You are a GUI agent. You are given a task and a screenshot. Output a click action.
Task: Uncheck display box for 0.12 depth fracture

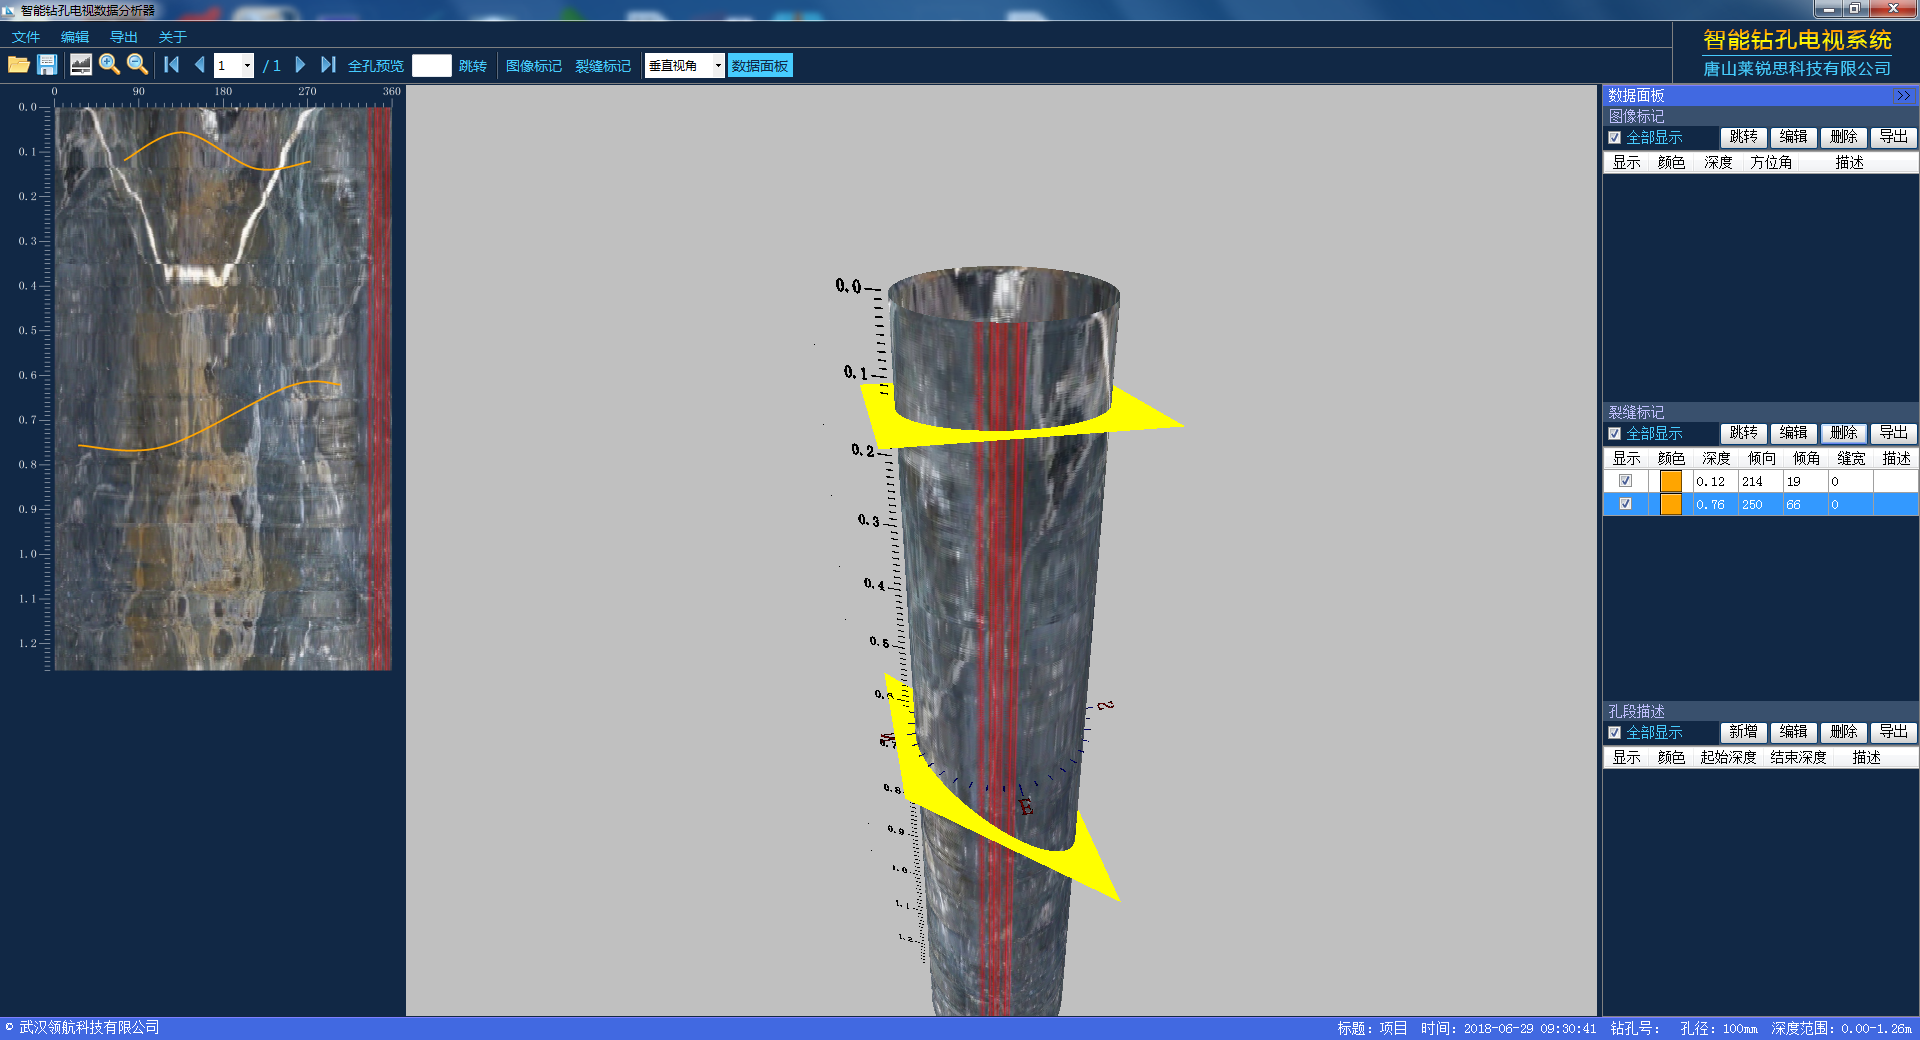coord(1625,481)
